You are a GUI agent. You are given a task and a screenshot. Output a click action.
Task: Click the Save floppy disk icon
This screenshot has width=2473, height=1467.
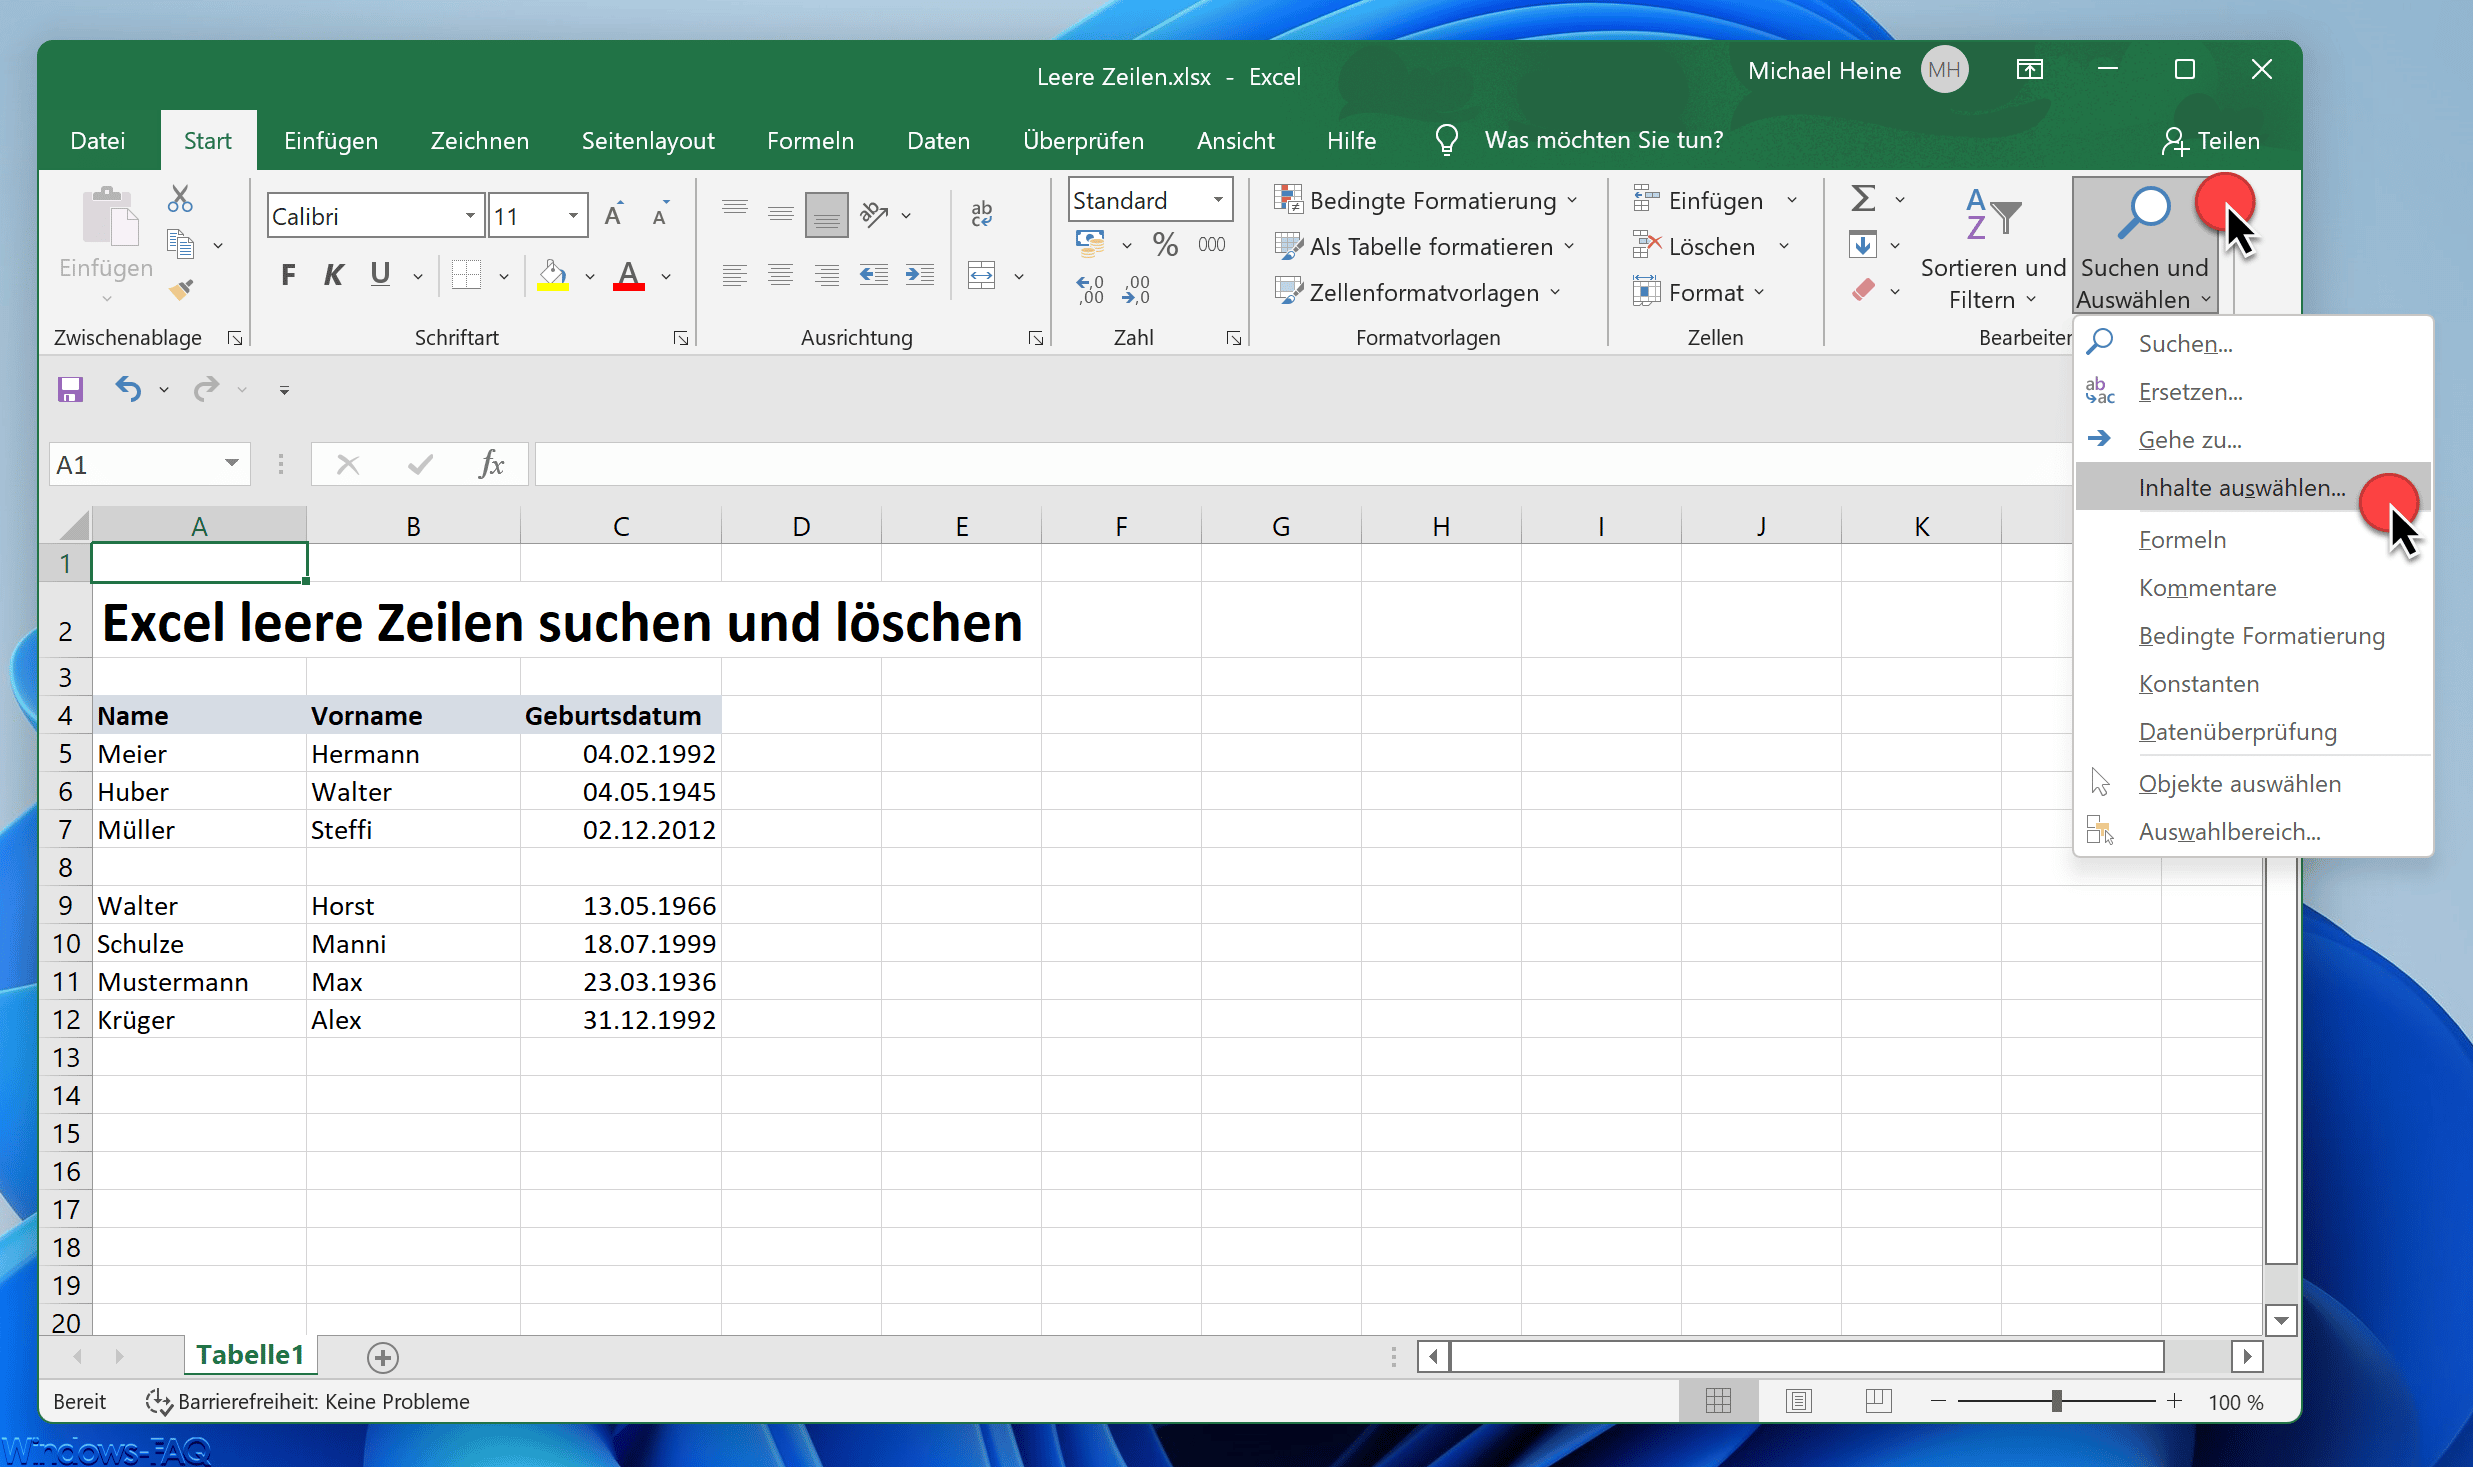pos(70,389)
